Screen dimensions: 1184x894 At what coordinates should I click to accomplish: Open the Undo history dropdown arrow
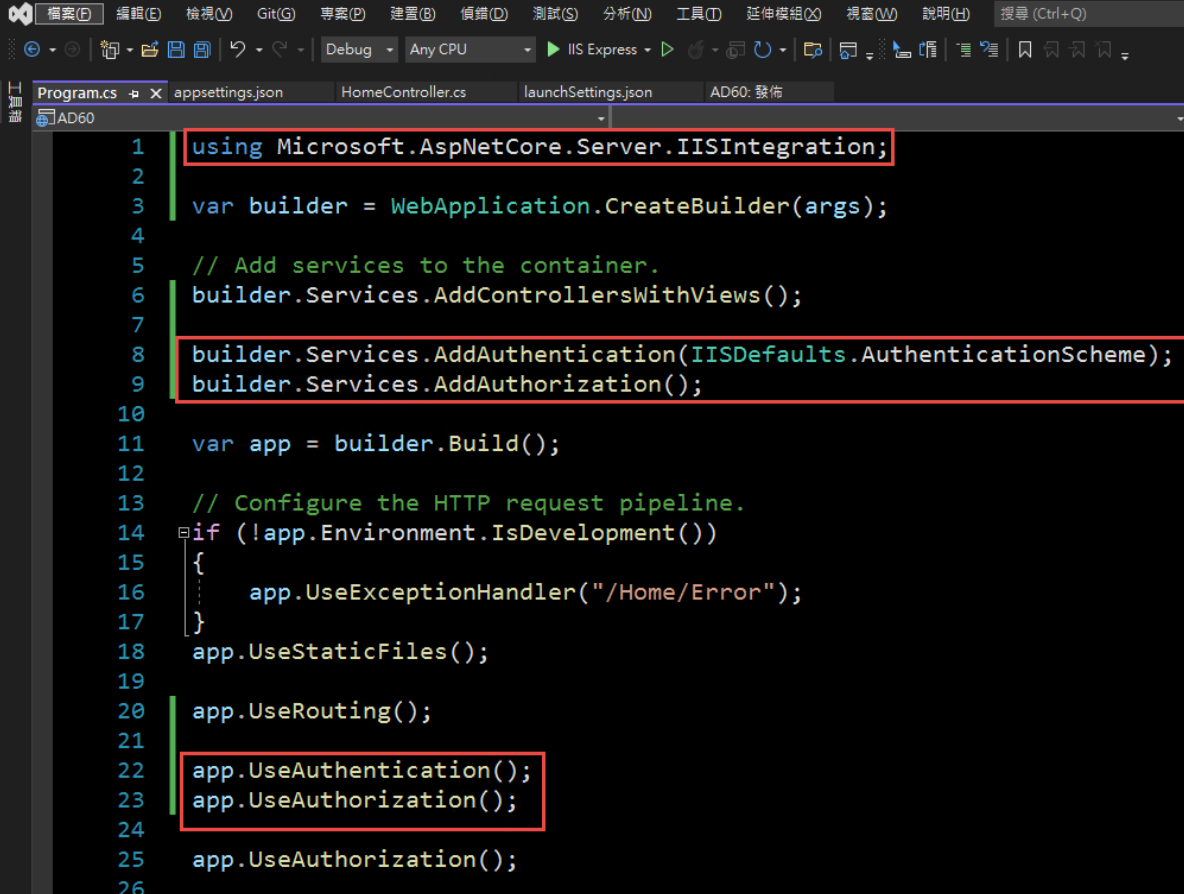259,50
